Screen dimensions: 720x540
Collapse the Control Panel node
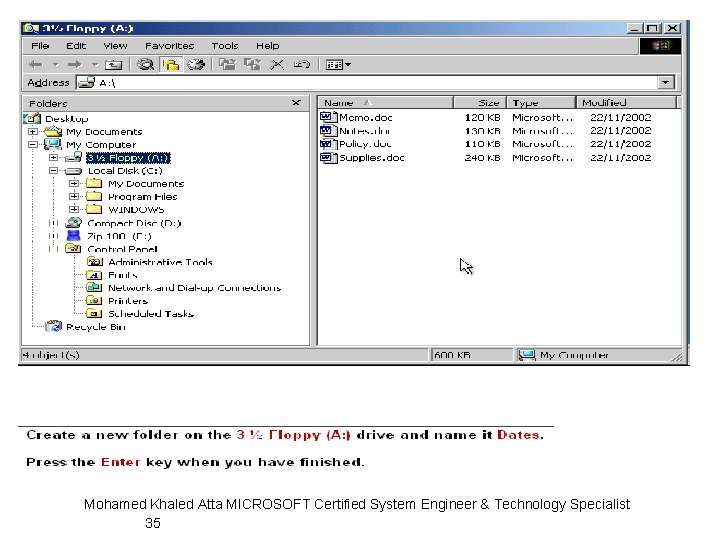[53, 249]
